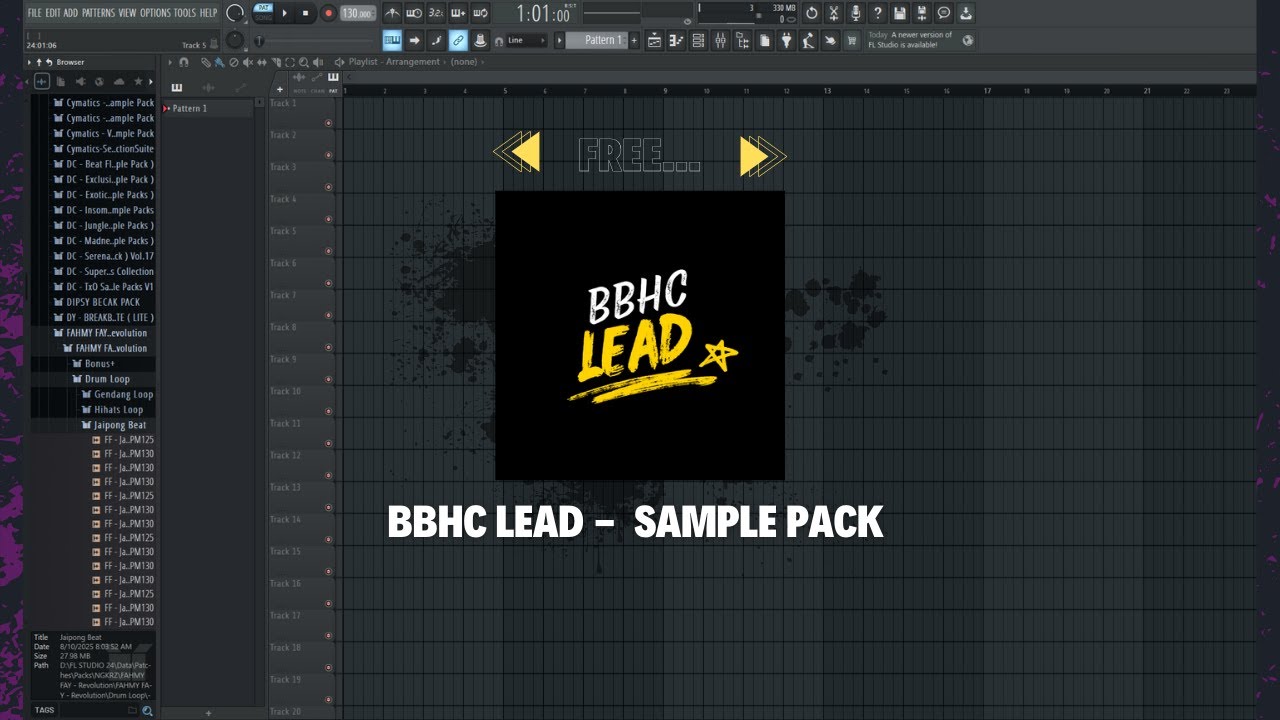This screenshot has width=1280, height=720.
Task: Open the plugin picker plug icon
Action: click(786, 40)
